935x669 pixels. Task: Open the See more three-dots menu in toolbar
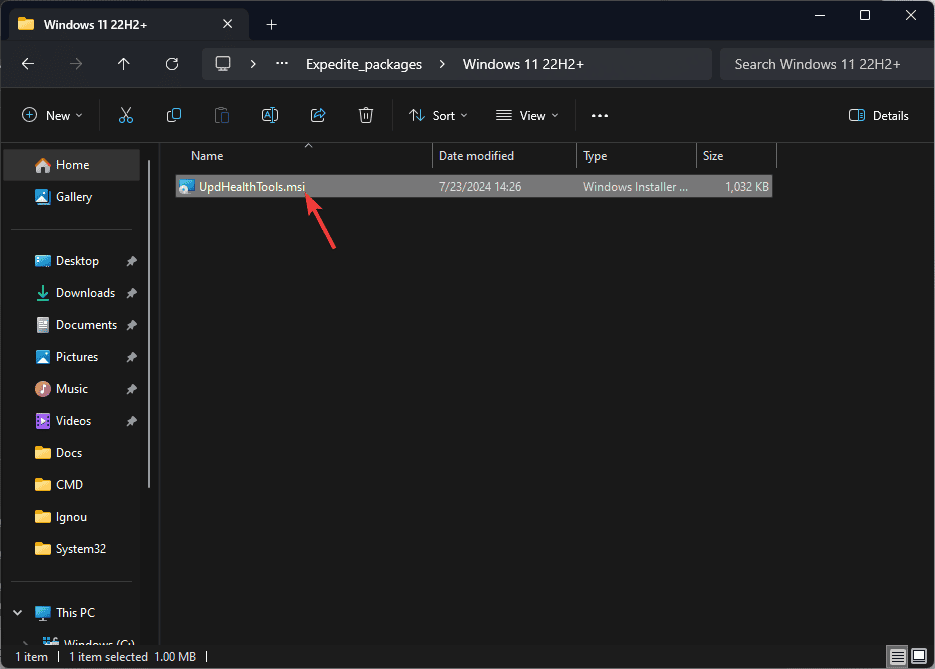tap(600, 116)
